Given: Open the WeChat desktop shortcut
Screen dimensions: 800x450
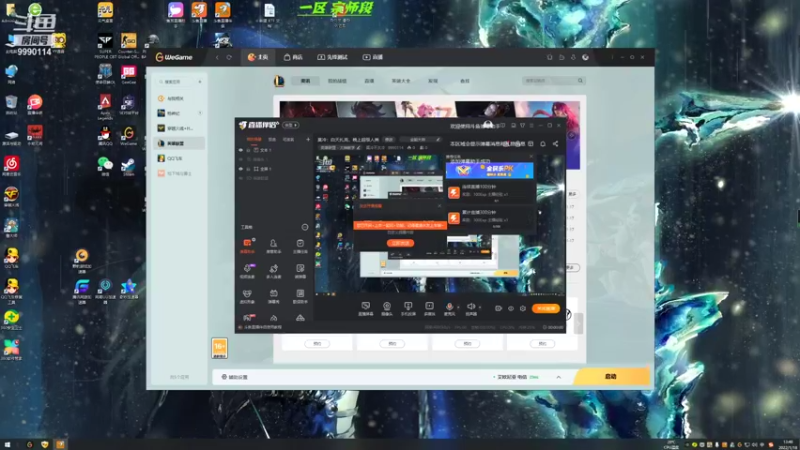Looking at the screenshot, I should [105, 166].
